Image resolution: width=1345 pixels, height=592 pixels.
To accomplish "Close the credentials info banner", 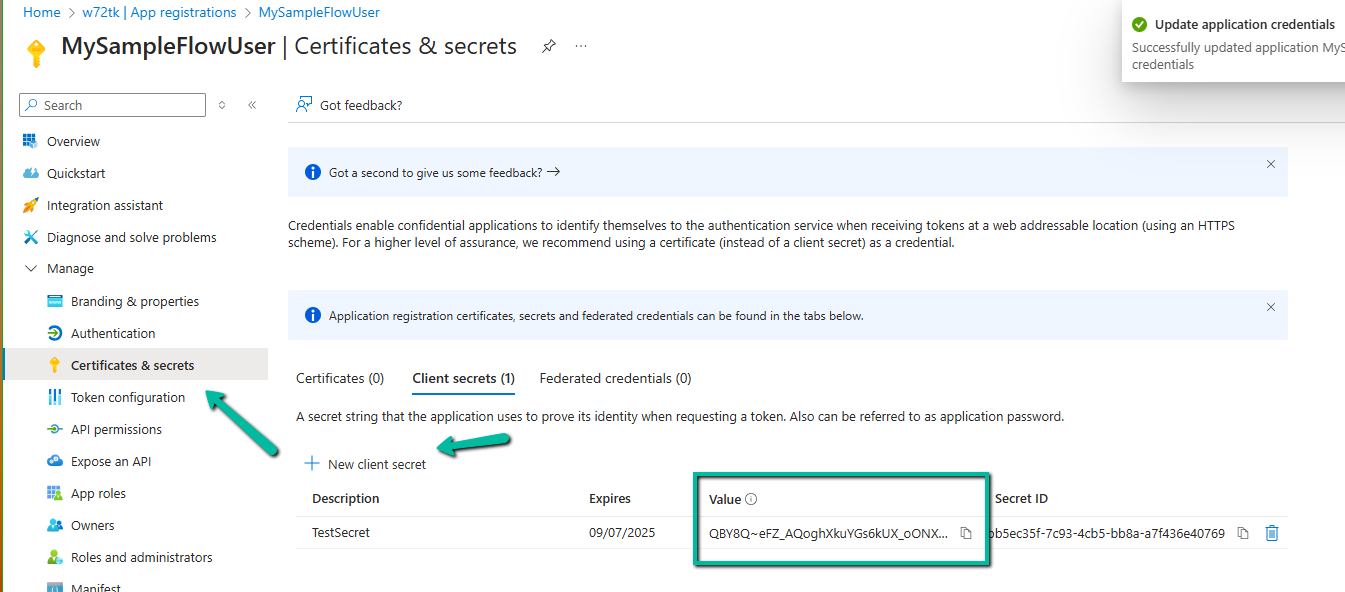I will [x=1271, y=307].
